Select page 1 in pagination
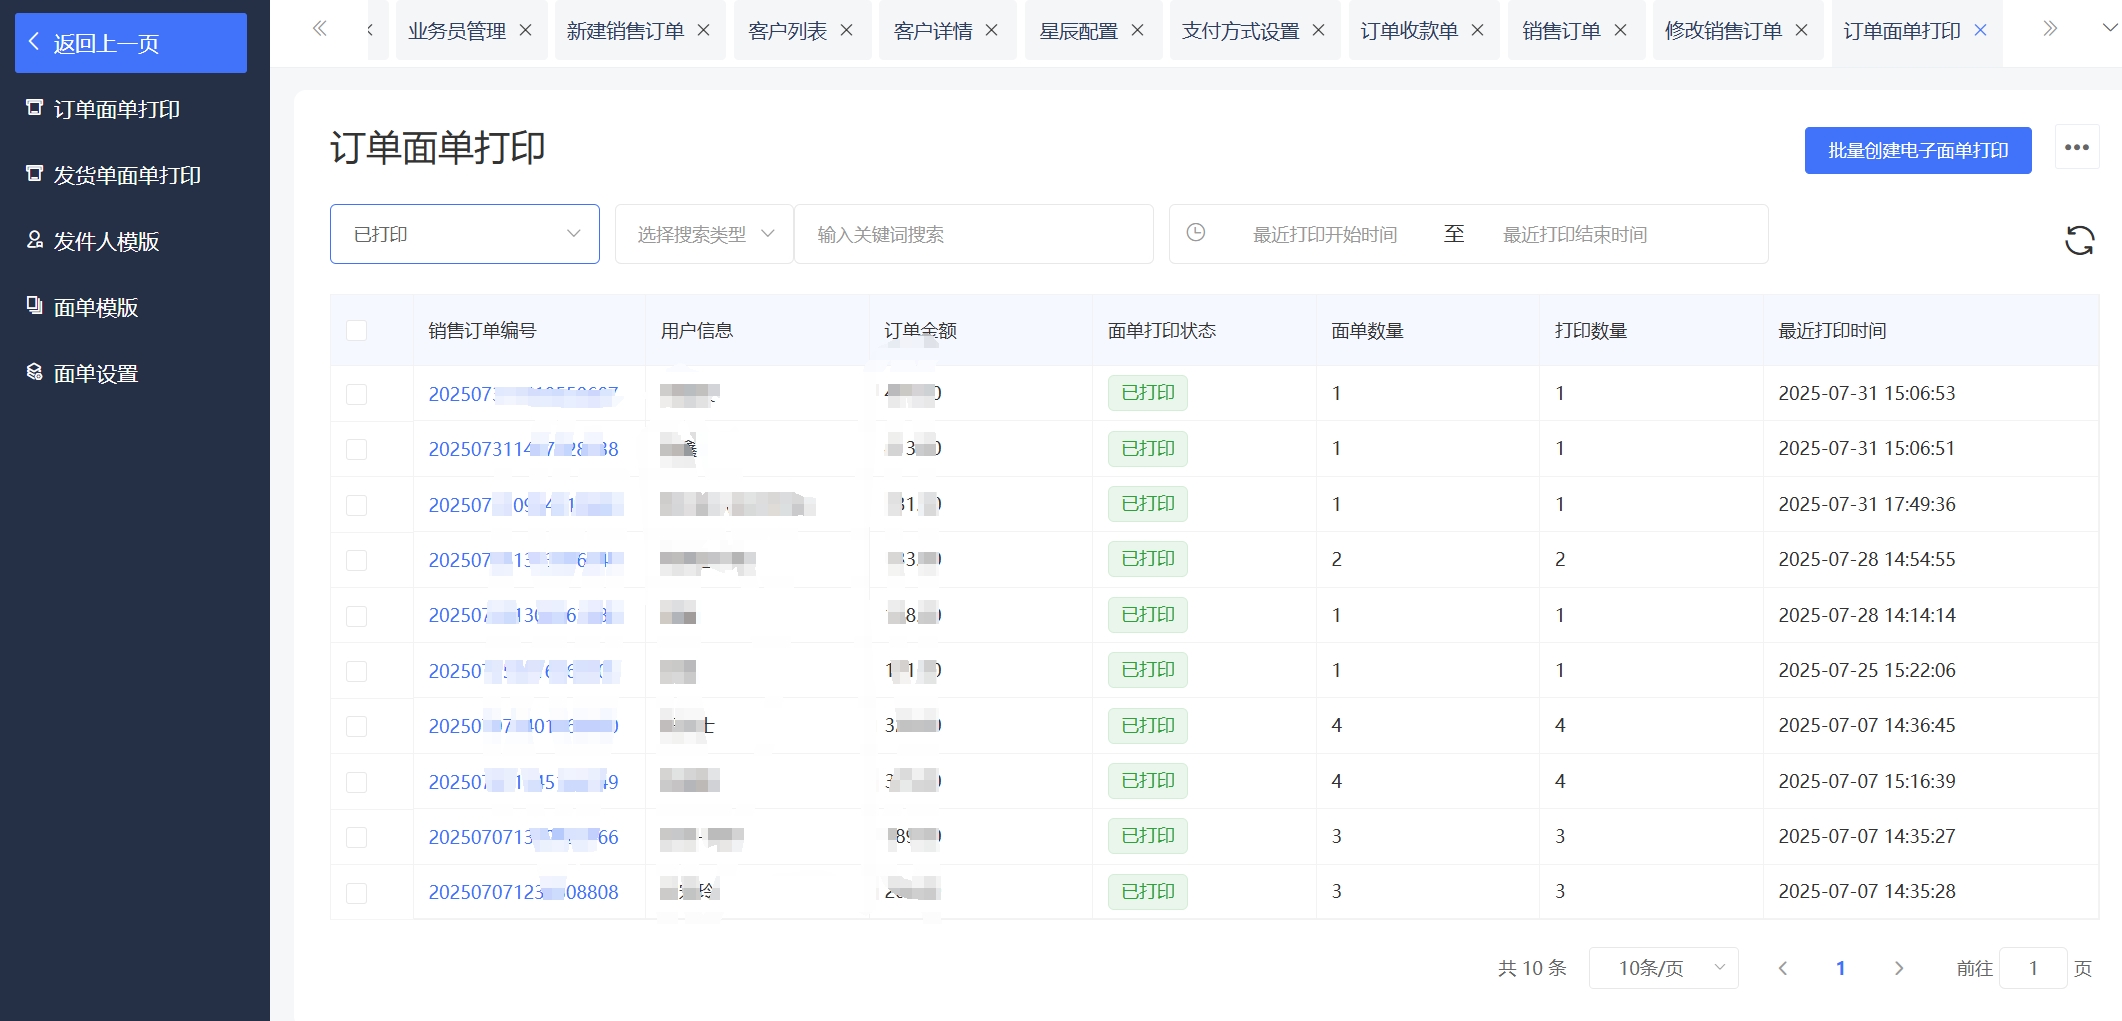The height and width of the screenshot is (1021, 2122). pos(1840,968)
